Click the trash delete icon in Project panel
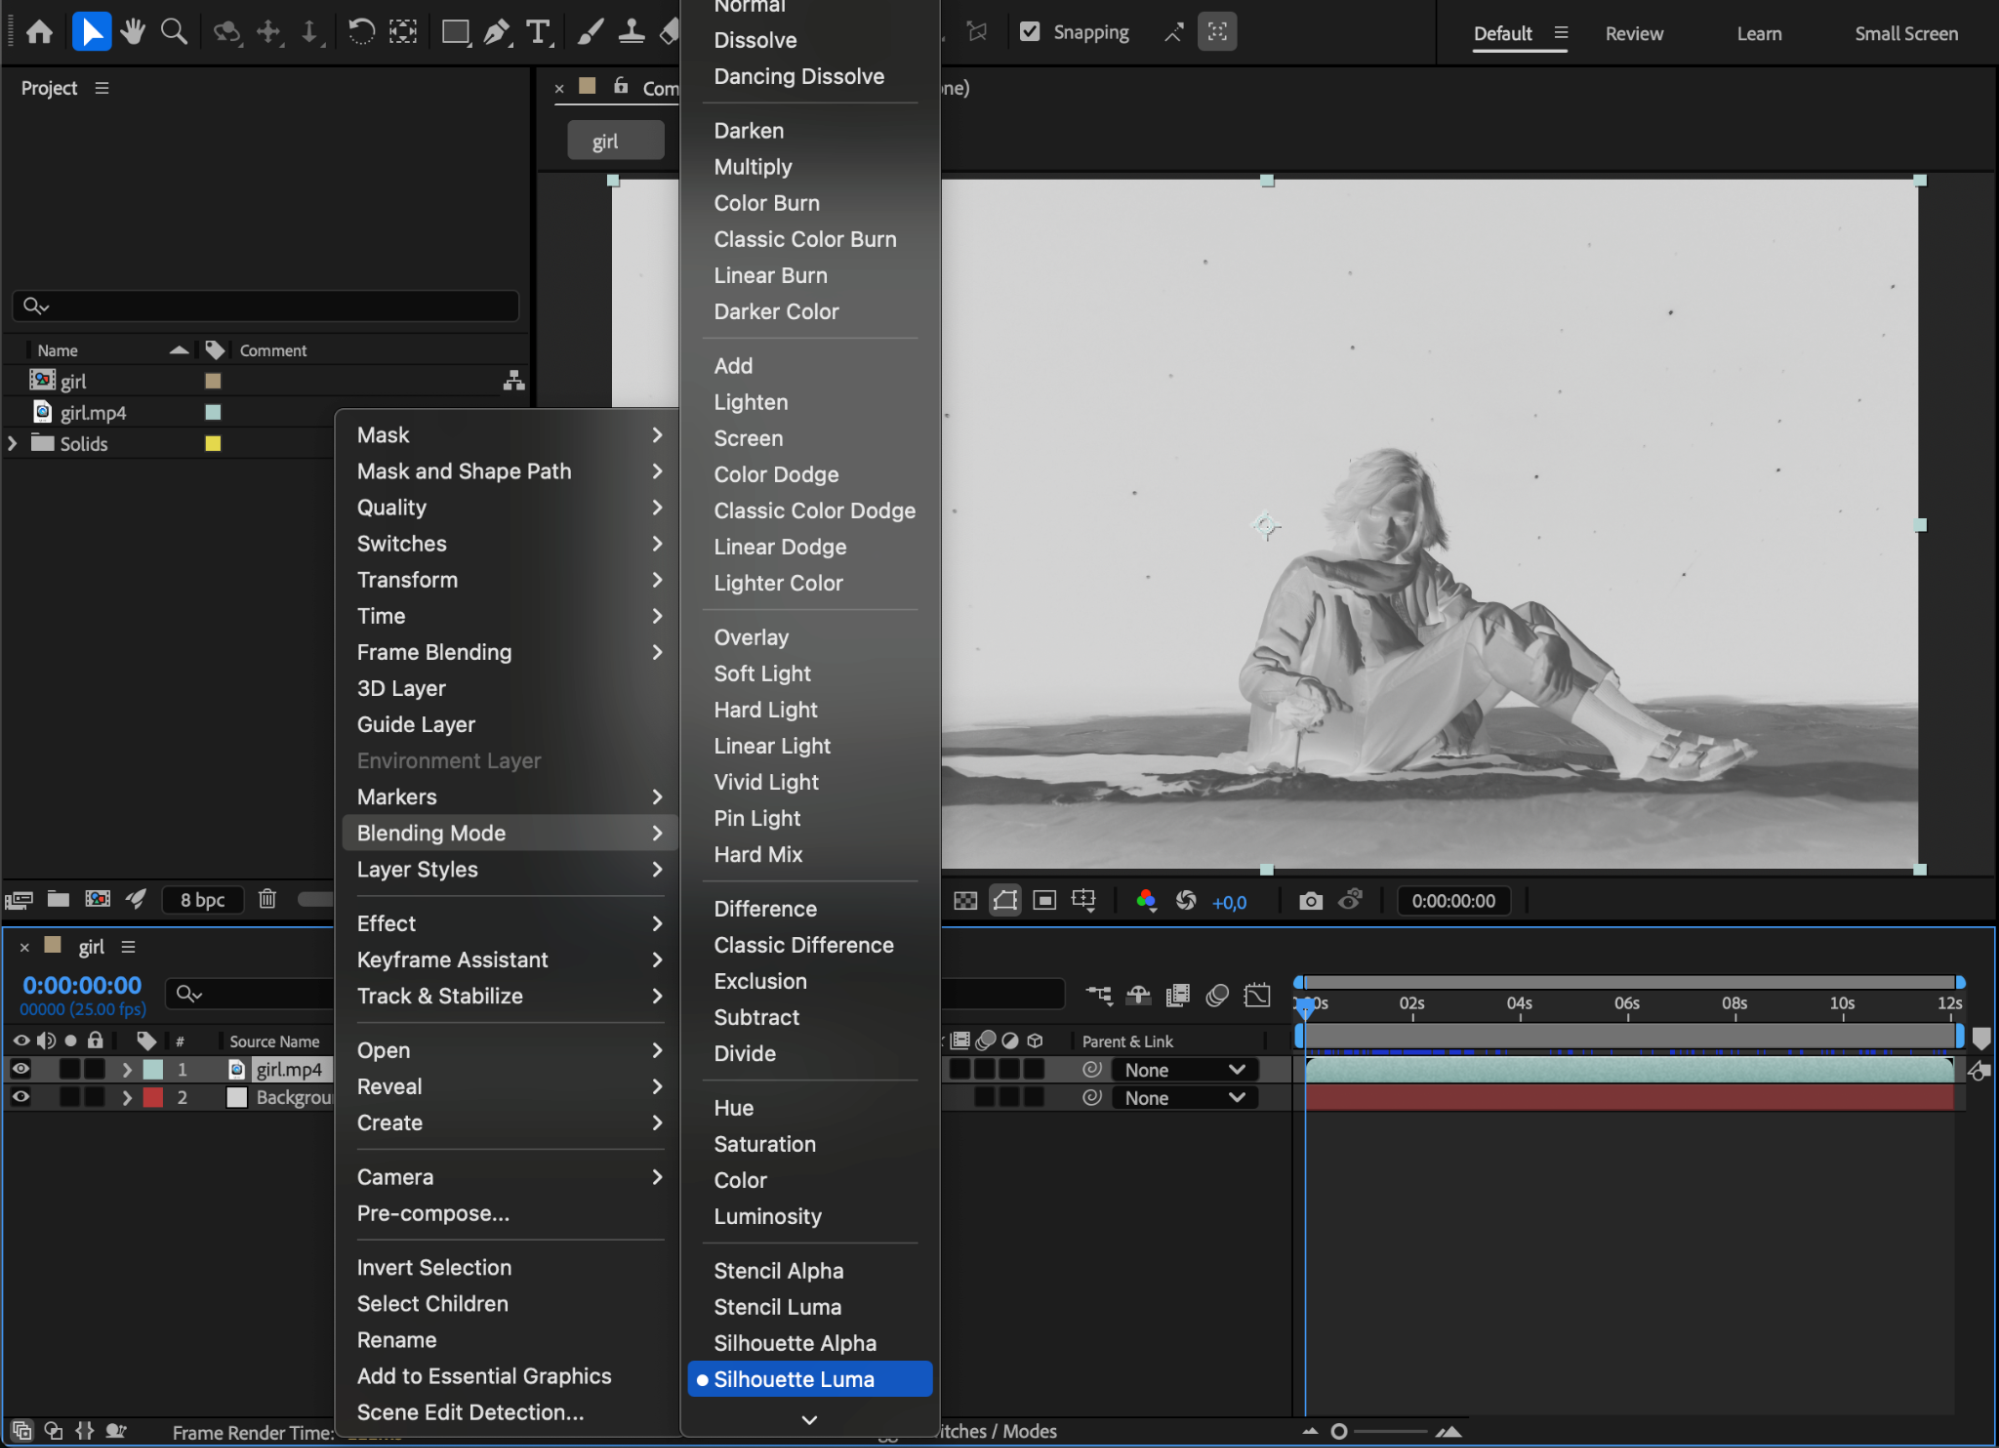 (x=267, y=899)
